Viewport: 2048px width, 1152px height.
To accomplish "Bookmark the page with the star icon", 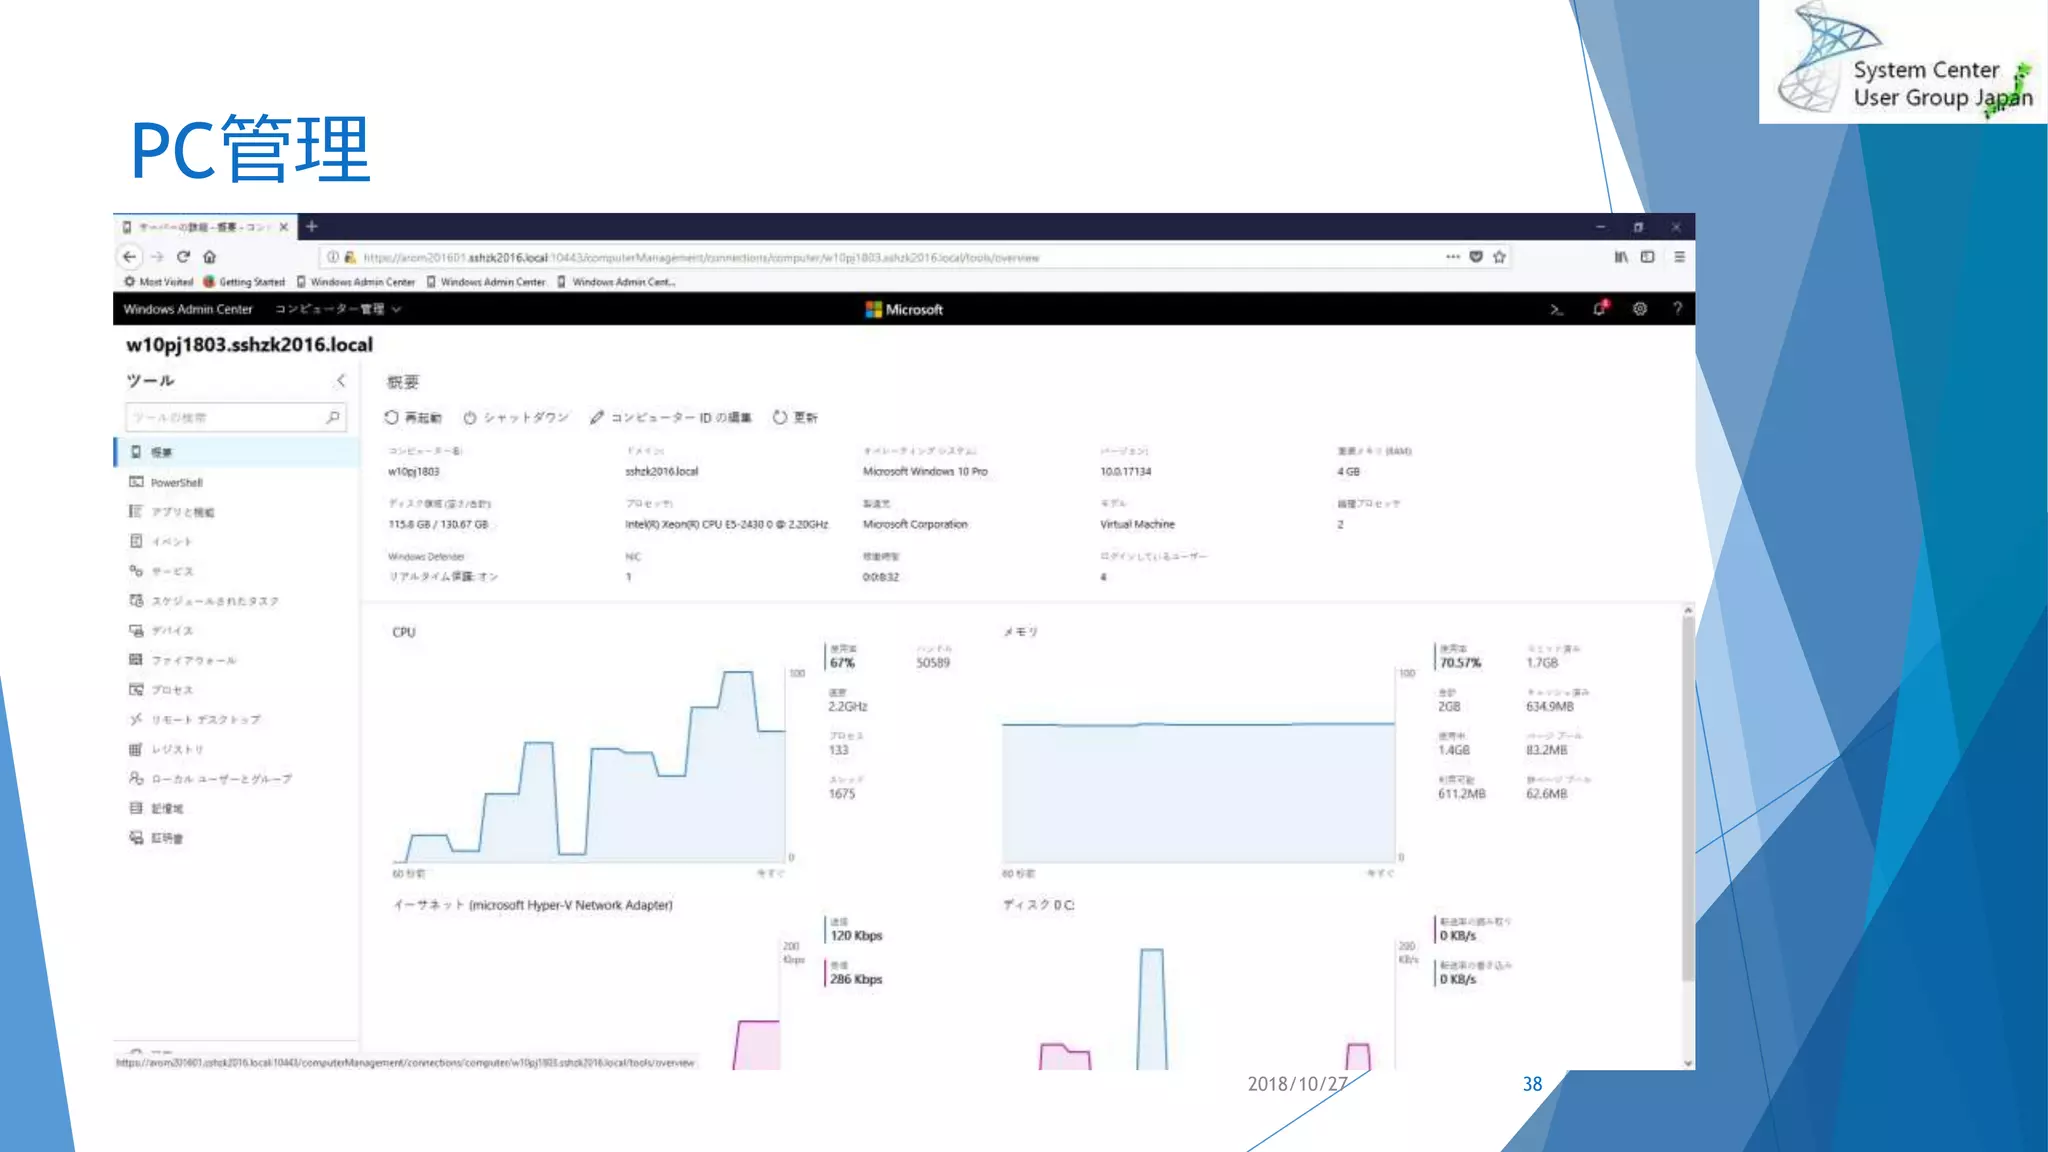I will click(1499, 257).
